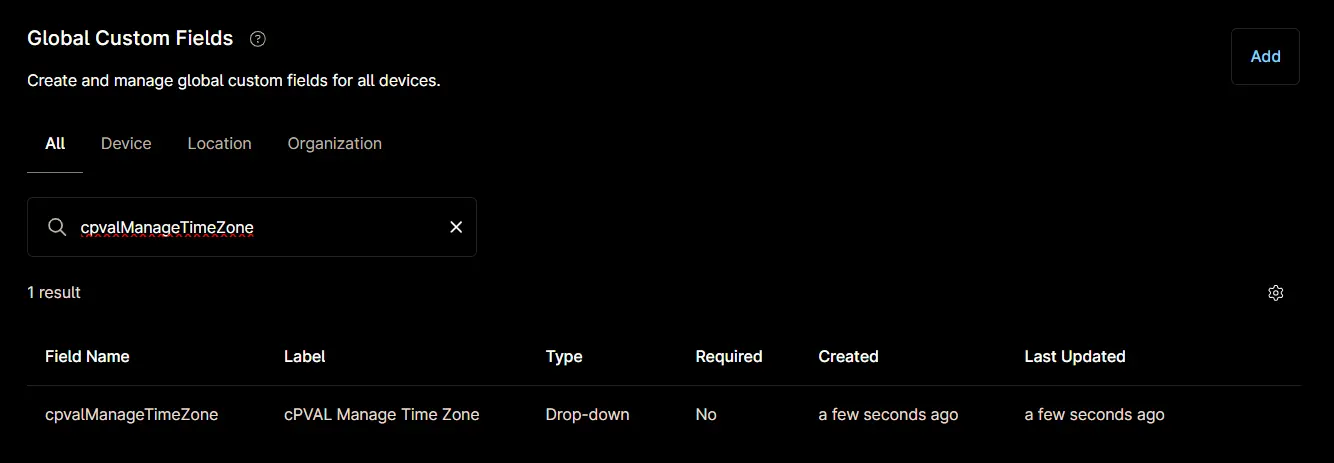
Task: Open the Location tab
Action: coord(219,143)
